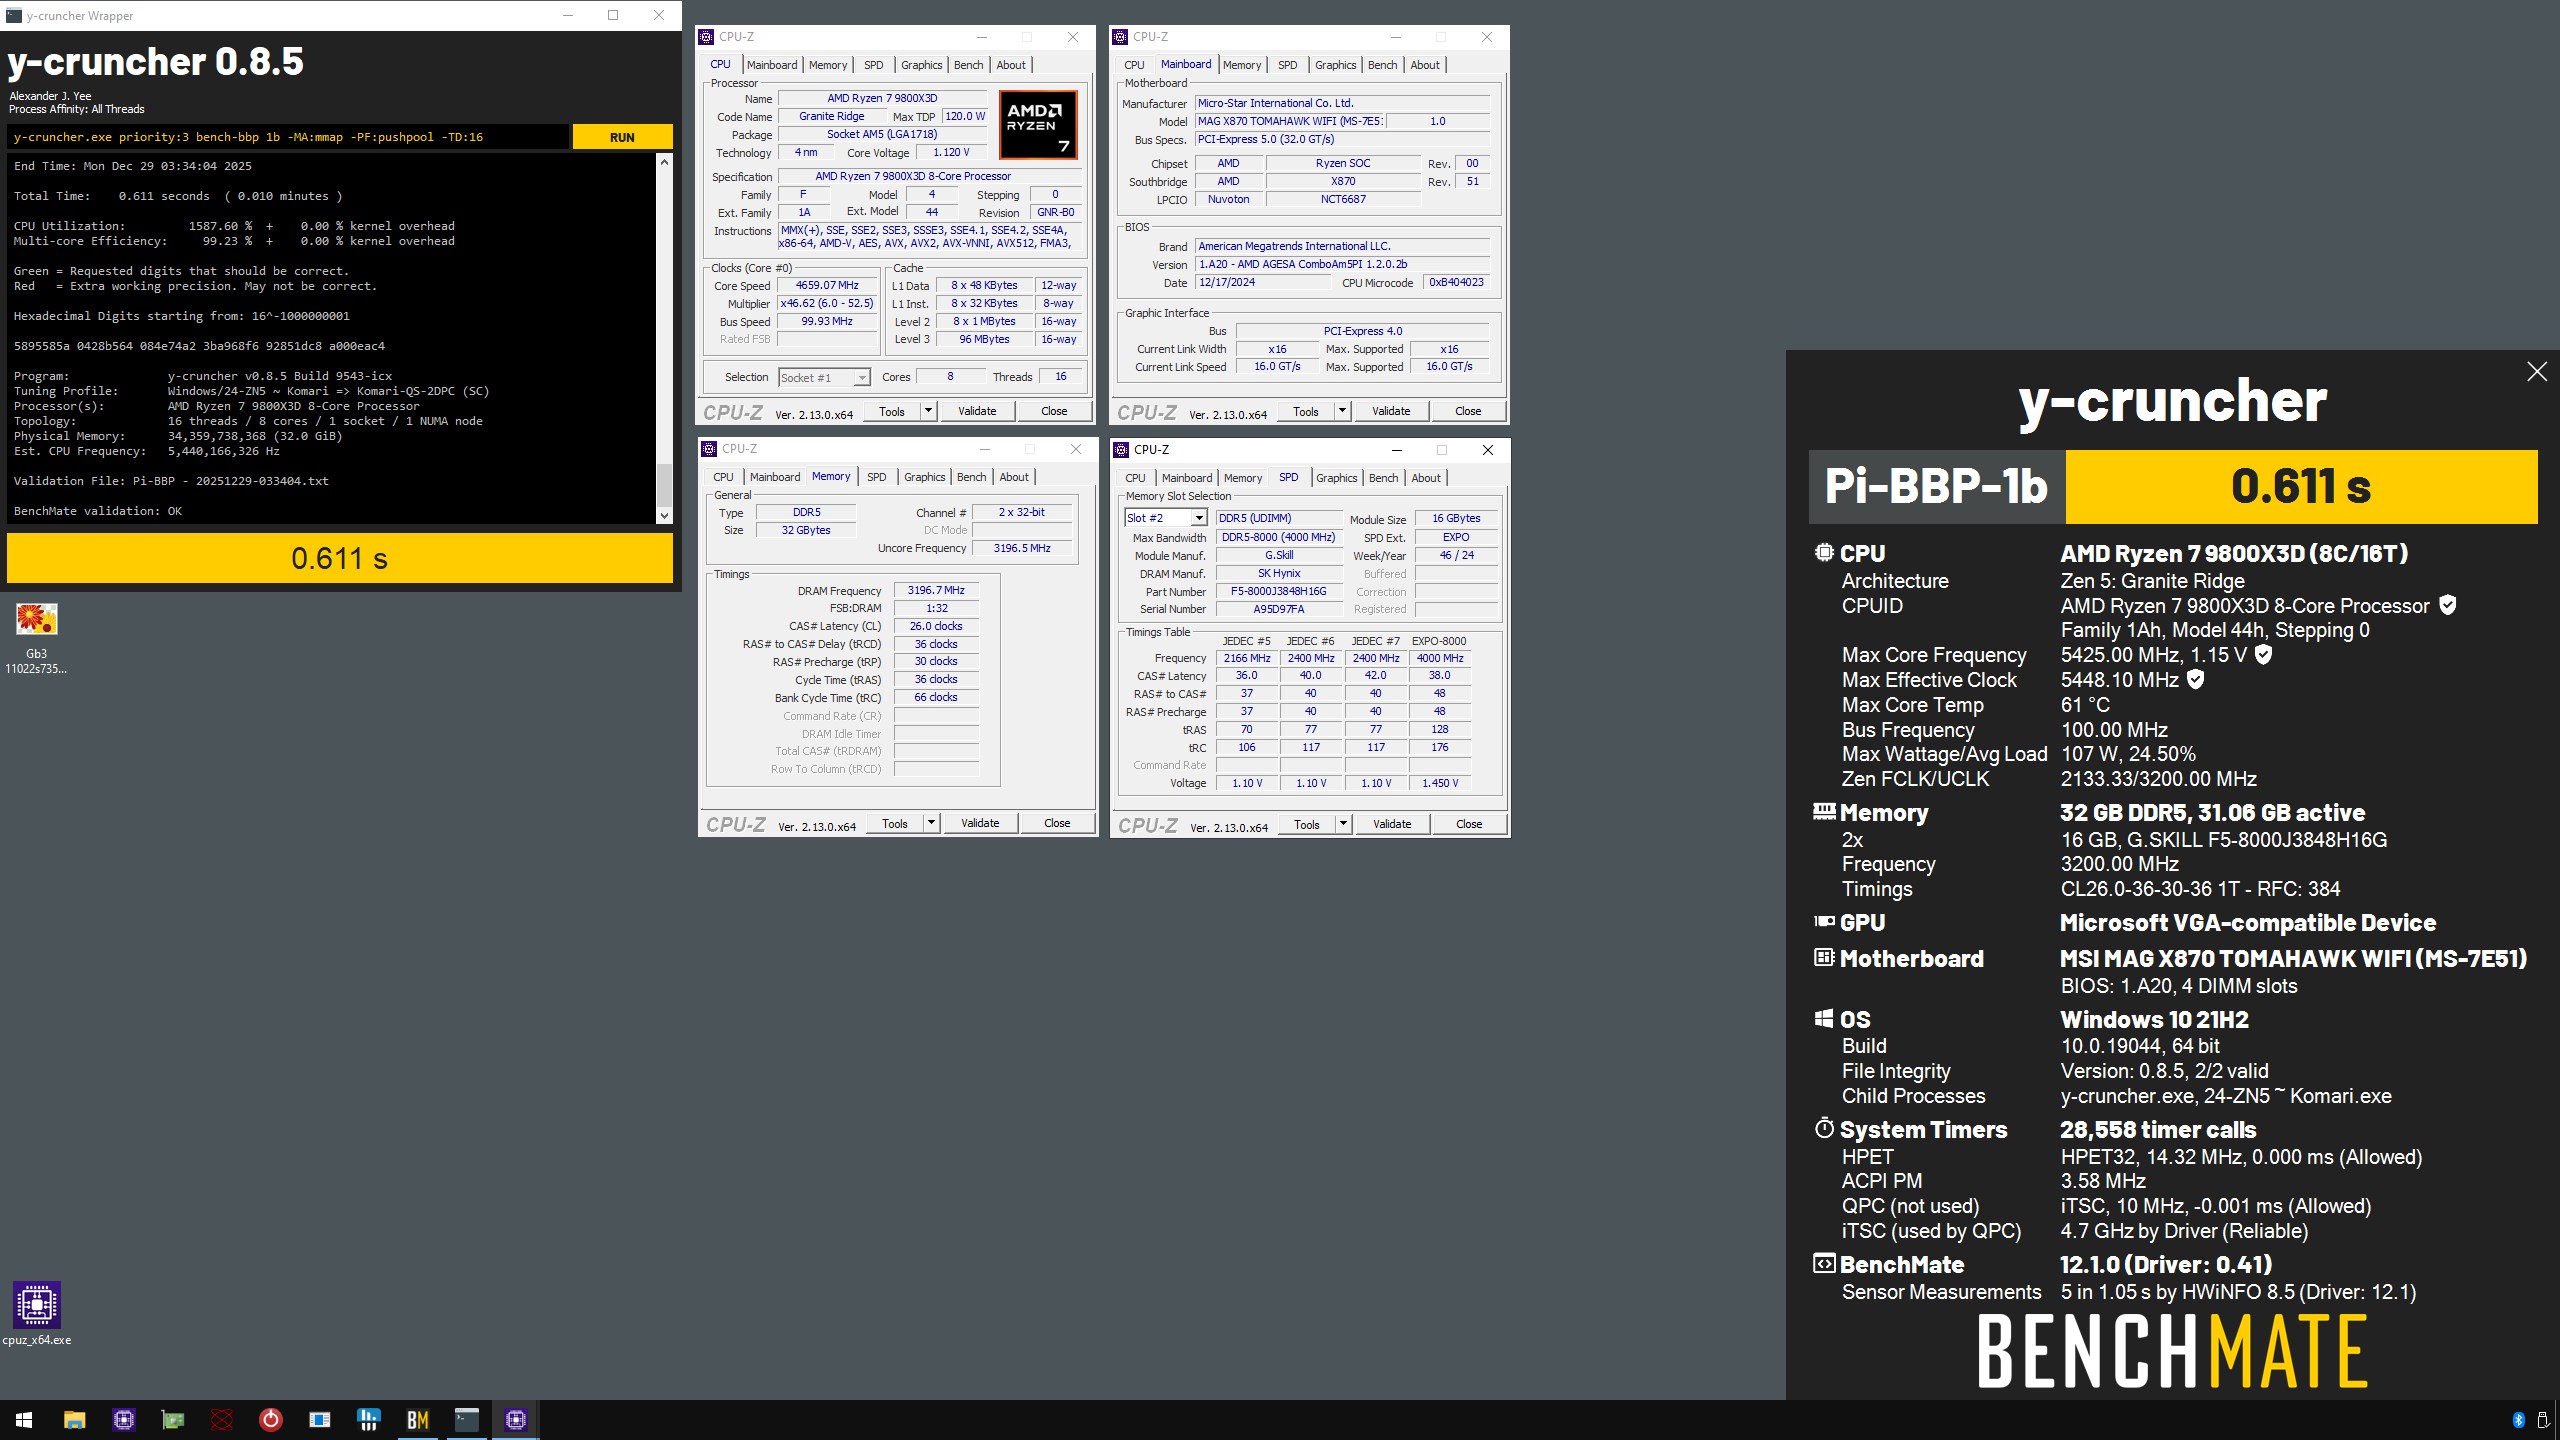
Task: Open the Bluetooth tray icon
Action: (2518, 1420)
